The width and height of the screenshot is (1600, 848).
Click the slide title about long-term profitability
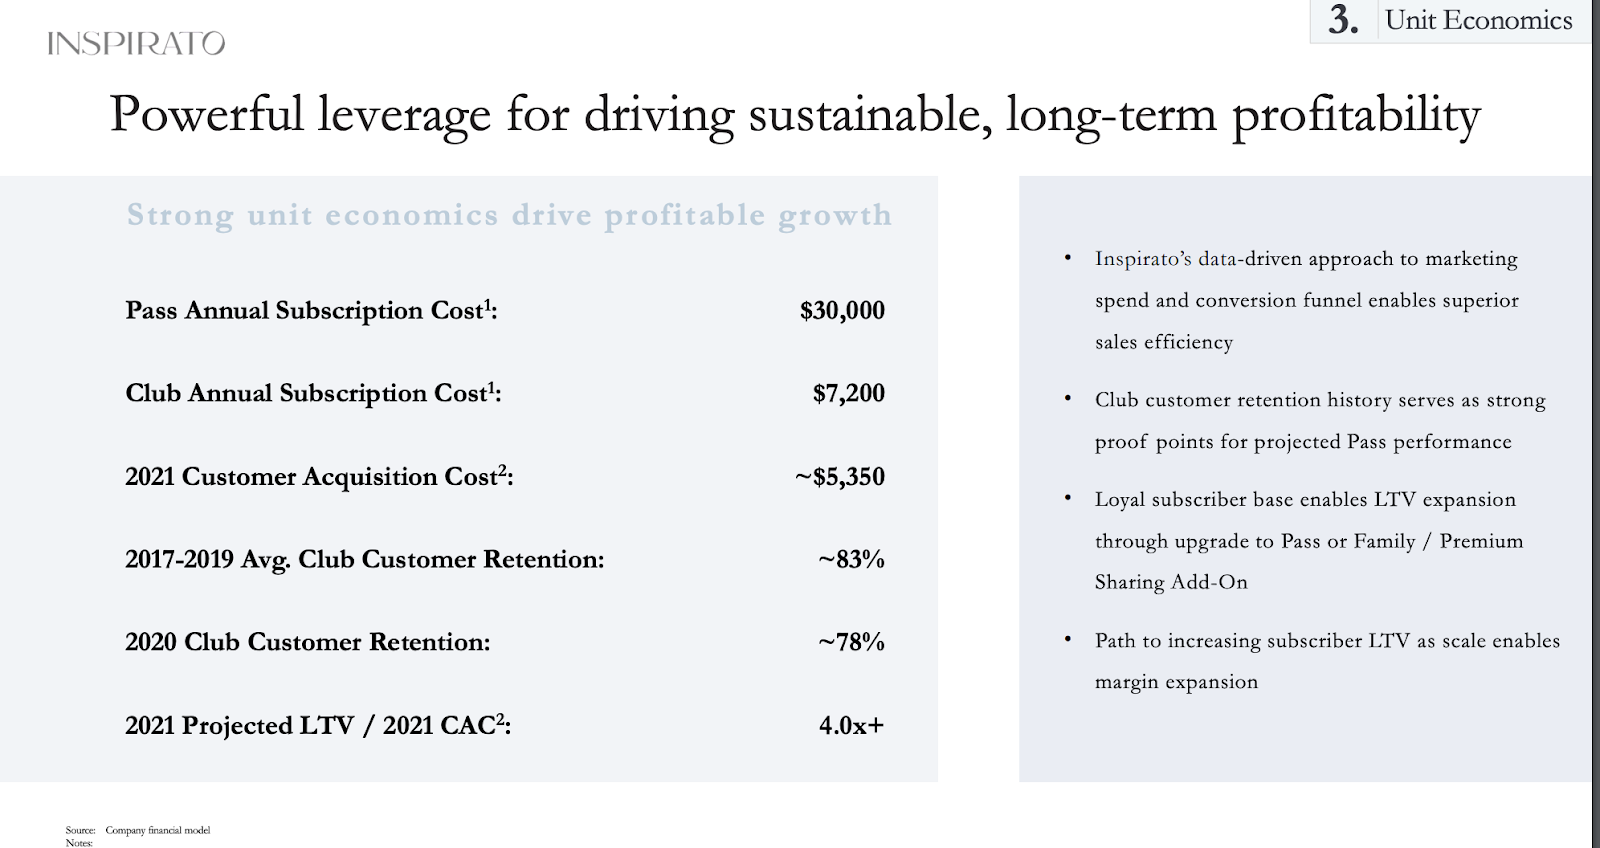[795, 115]
